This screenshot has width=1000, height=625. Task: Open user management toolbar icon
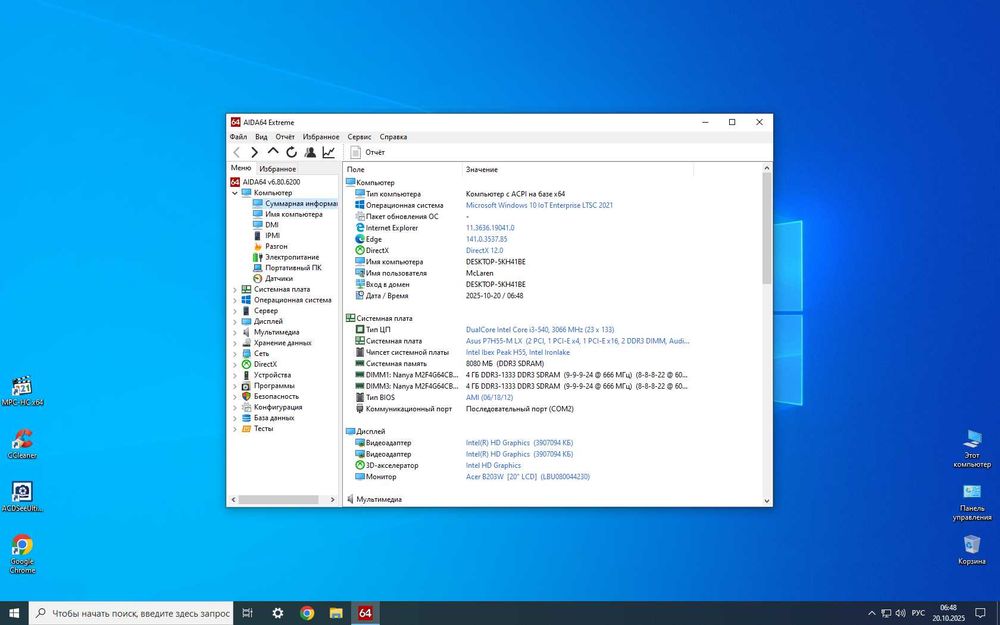[310, 152]
